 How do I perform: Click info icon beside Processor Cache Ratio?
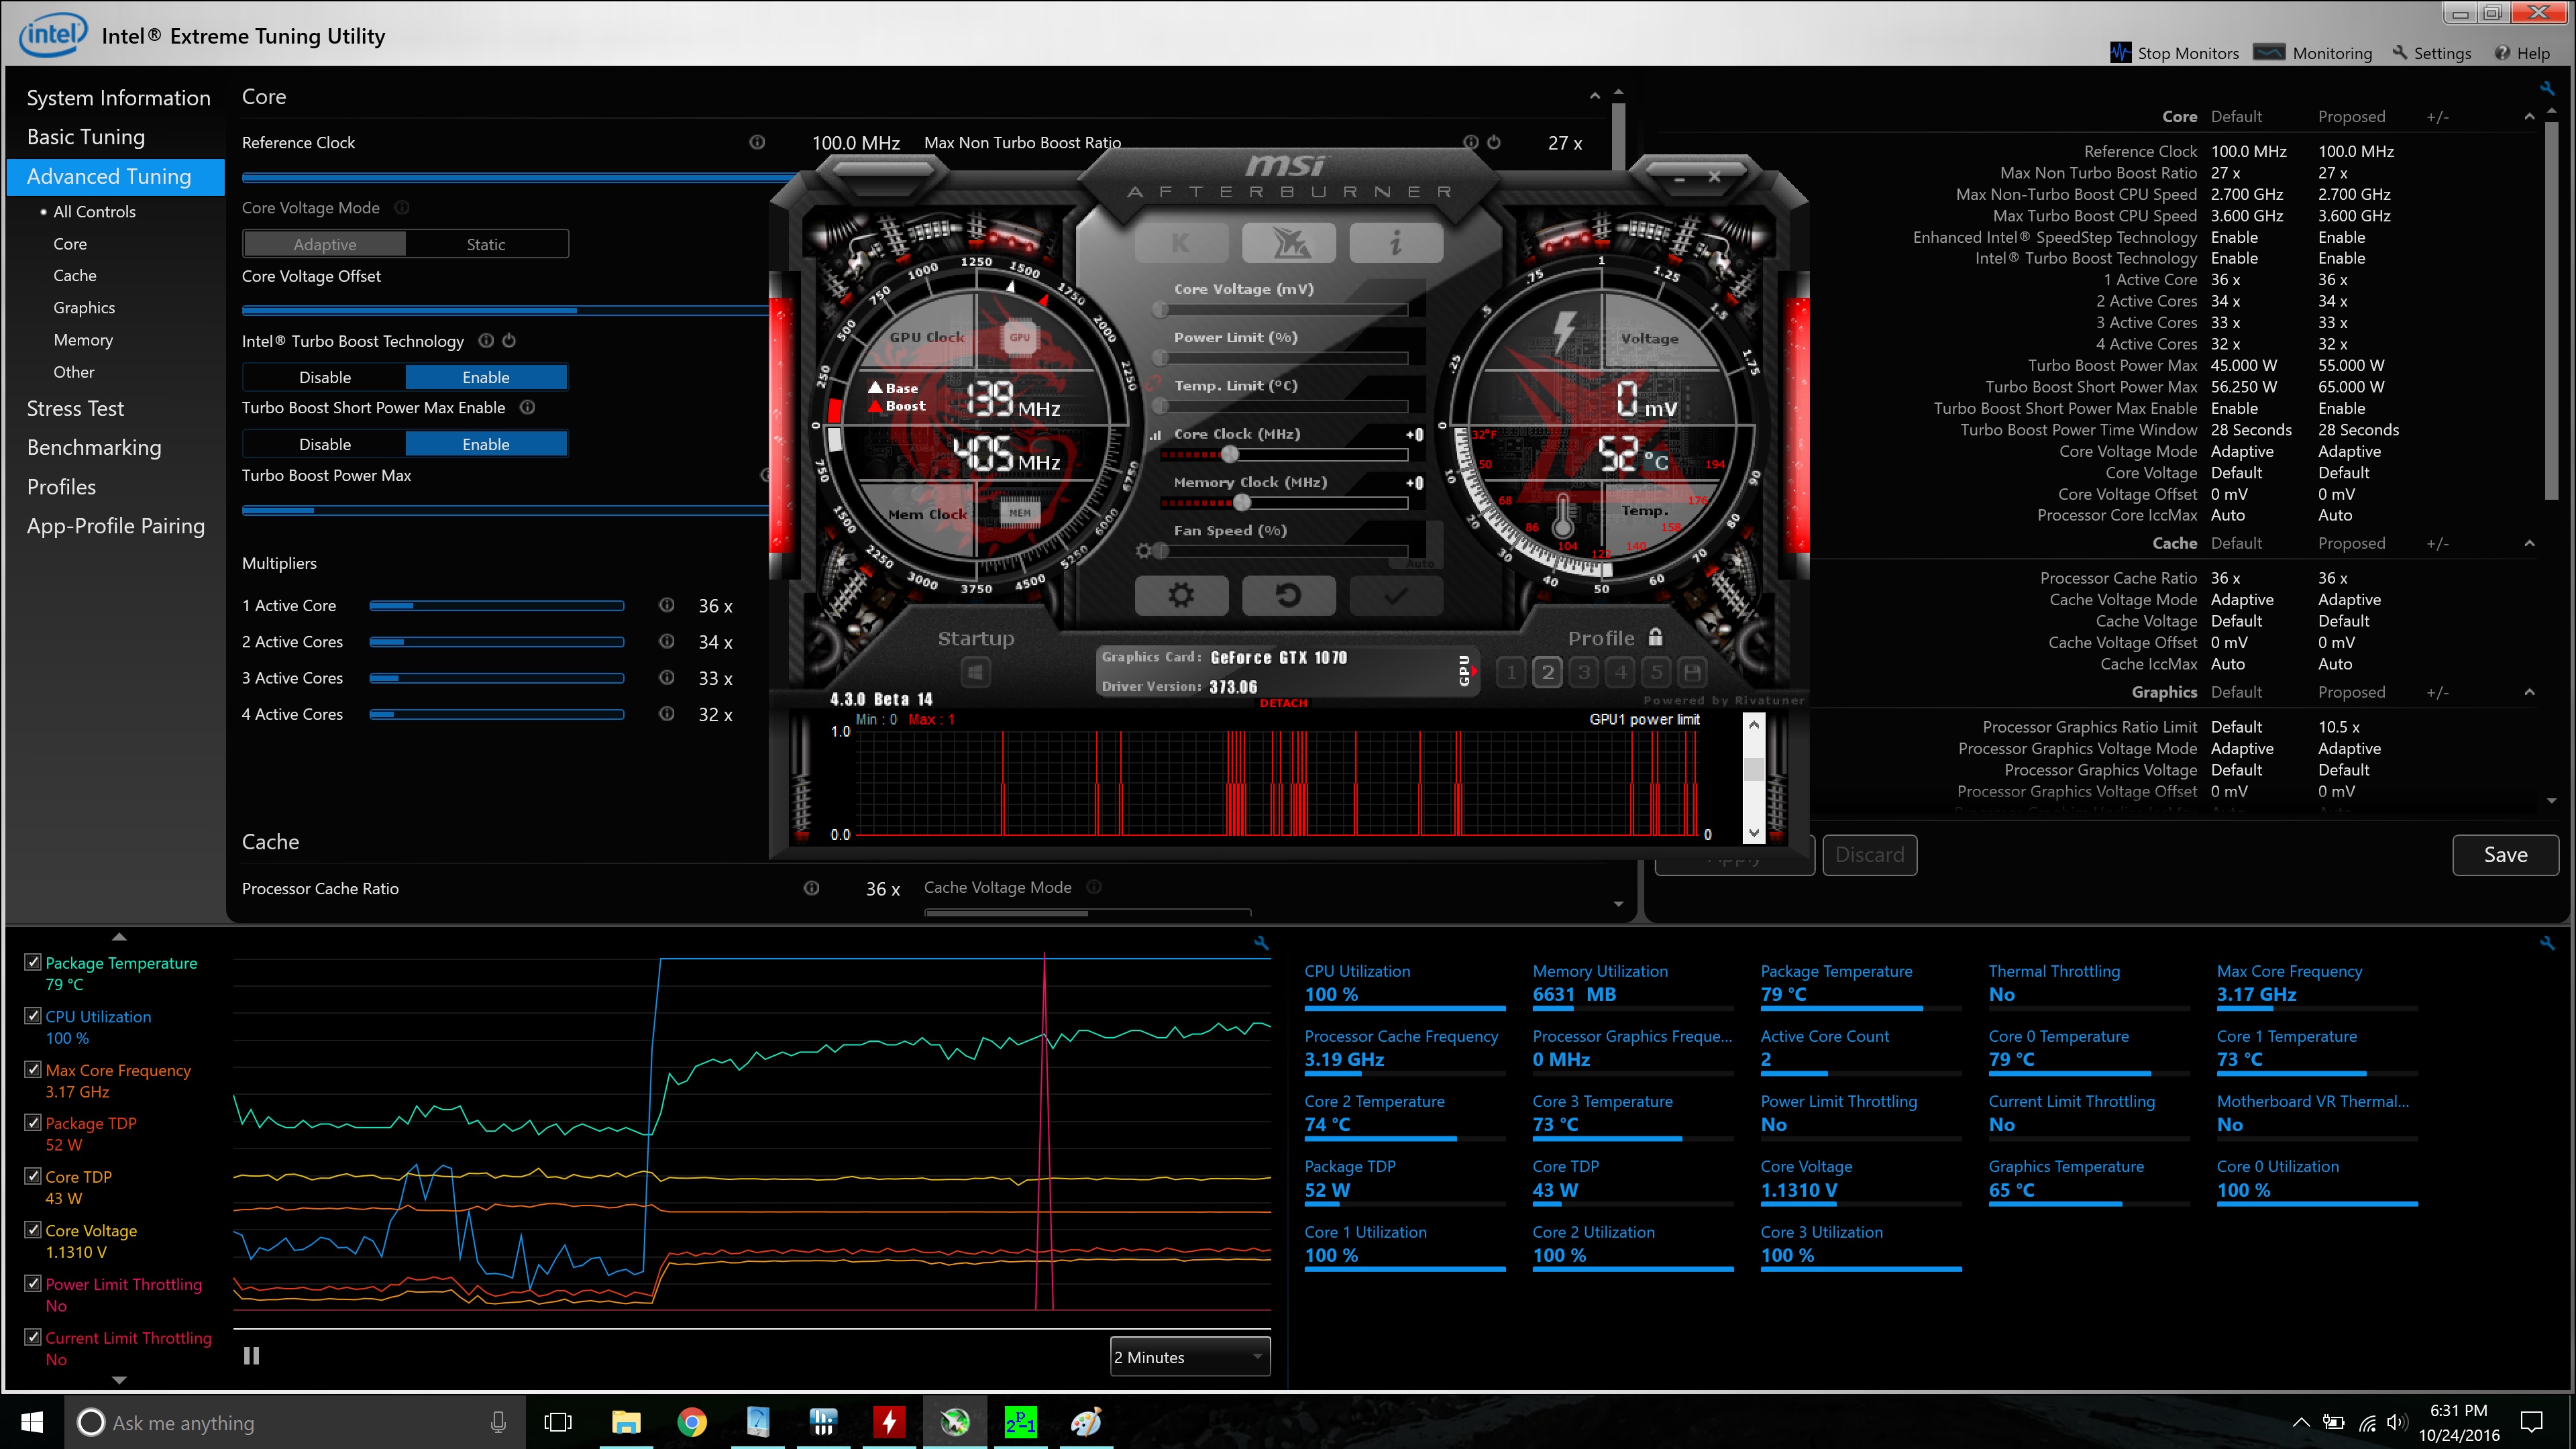click(812, 888)
